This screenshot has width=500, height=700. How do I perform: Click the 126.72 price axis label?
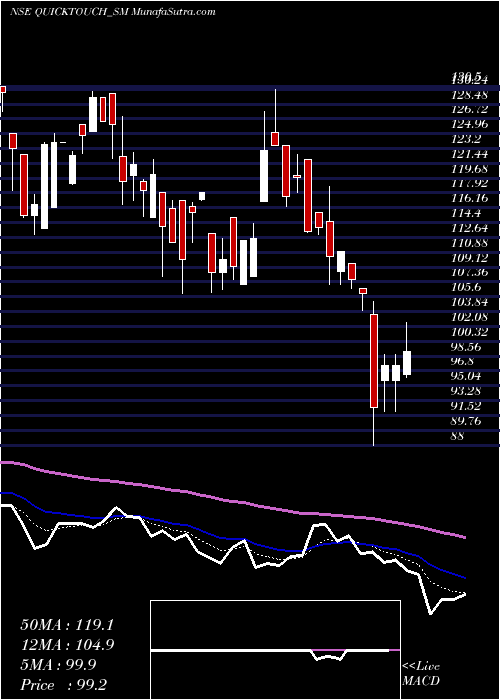[470, 109]
